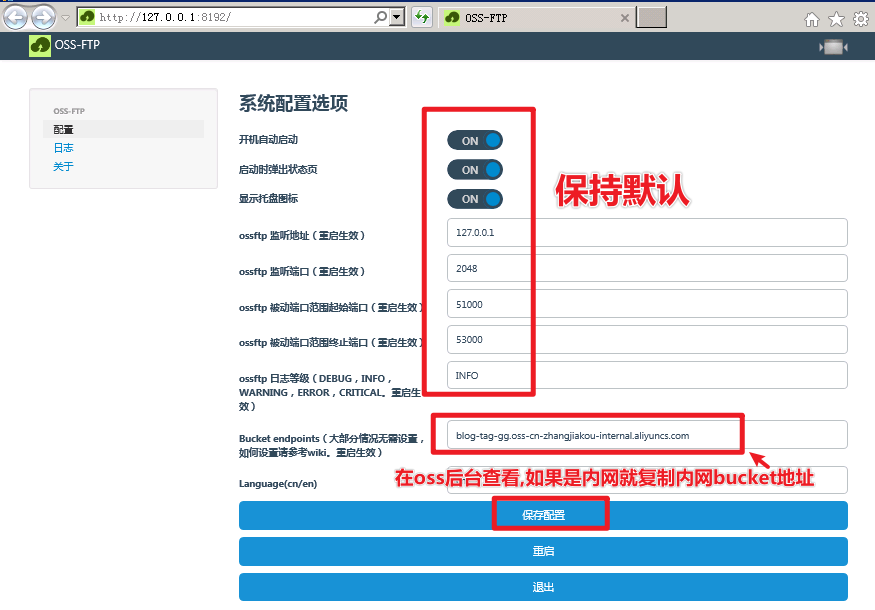Open browser settings gear icon
875x610 pixels.
click(x=860, y=19)
